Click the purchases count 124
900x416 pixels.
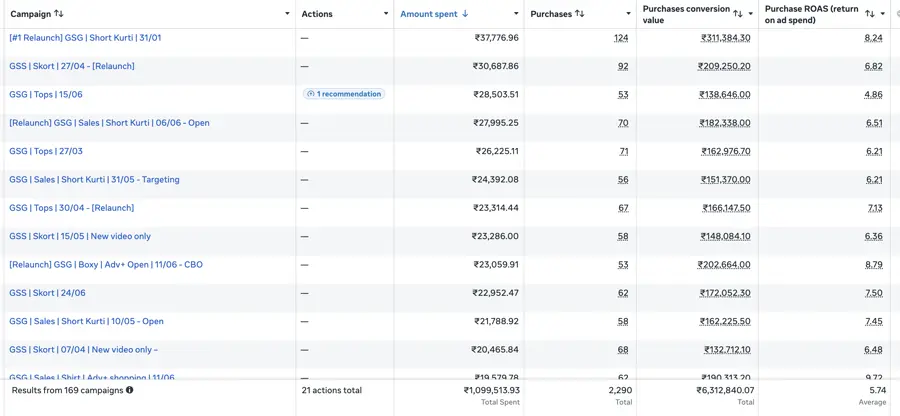click(620, 38)
